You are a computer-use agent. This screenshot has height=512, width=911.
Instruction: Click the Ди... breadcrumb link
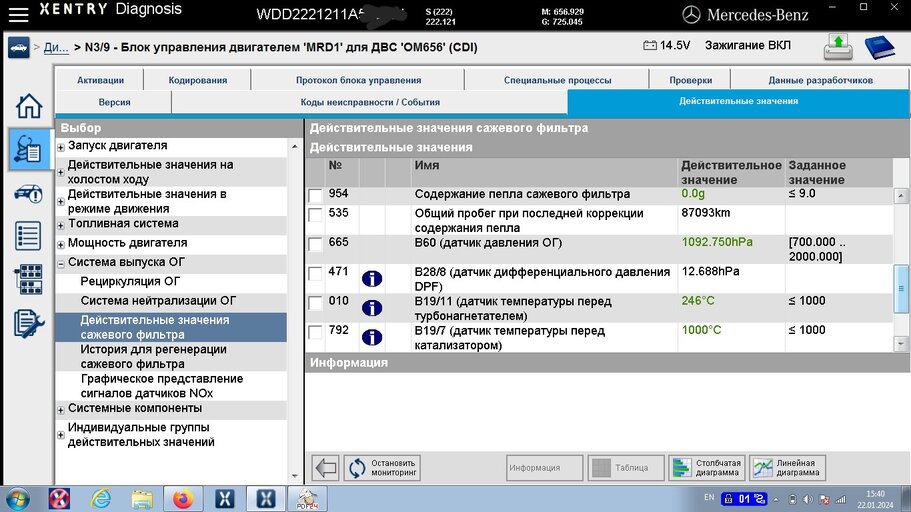point(56,48)
